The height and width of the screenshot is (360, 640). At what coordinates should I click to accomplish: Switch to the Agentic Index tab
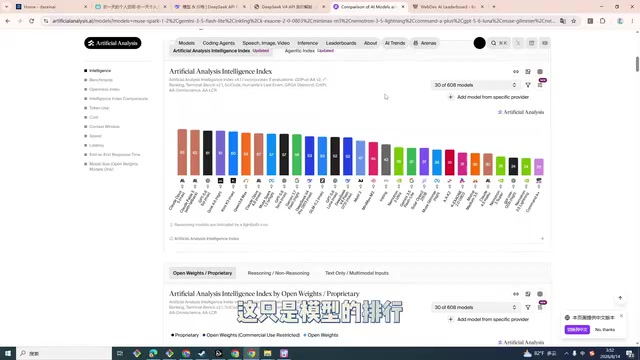(309, 51)
